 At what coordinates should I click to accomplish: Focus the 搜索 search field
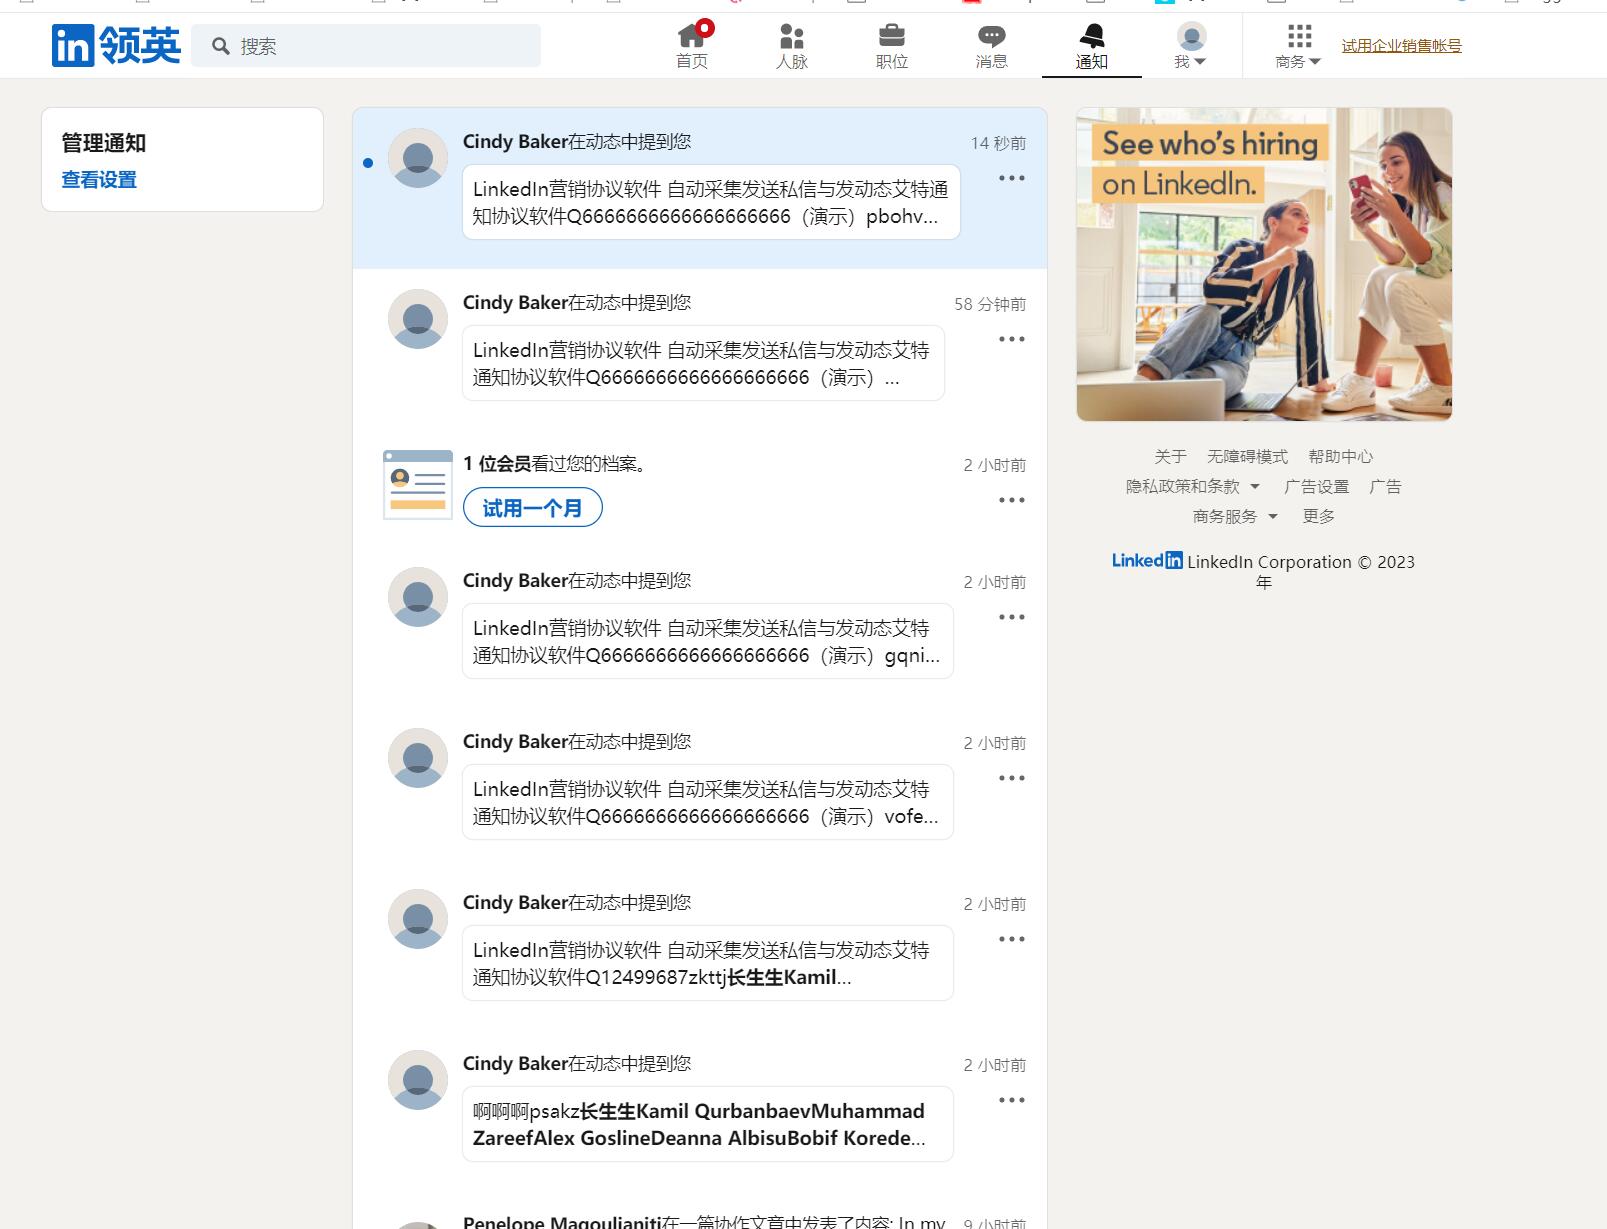(380, 46)
